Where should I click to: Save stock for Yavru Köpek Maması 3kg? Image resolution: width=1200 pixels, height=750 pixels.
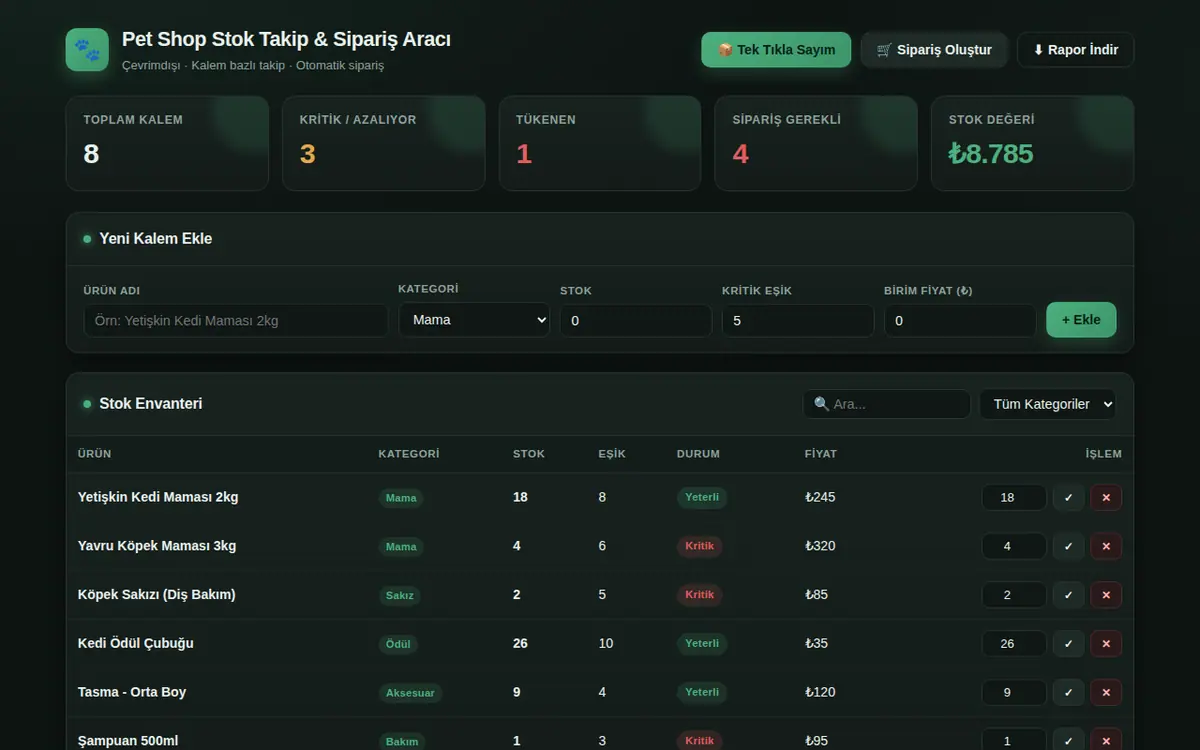coord(1068,546)
